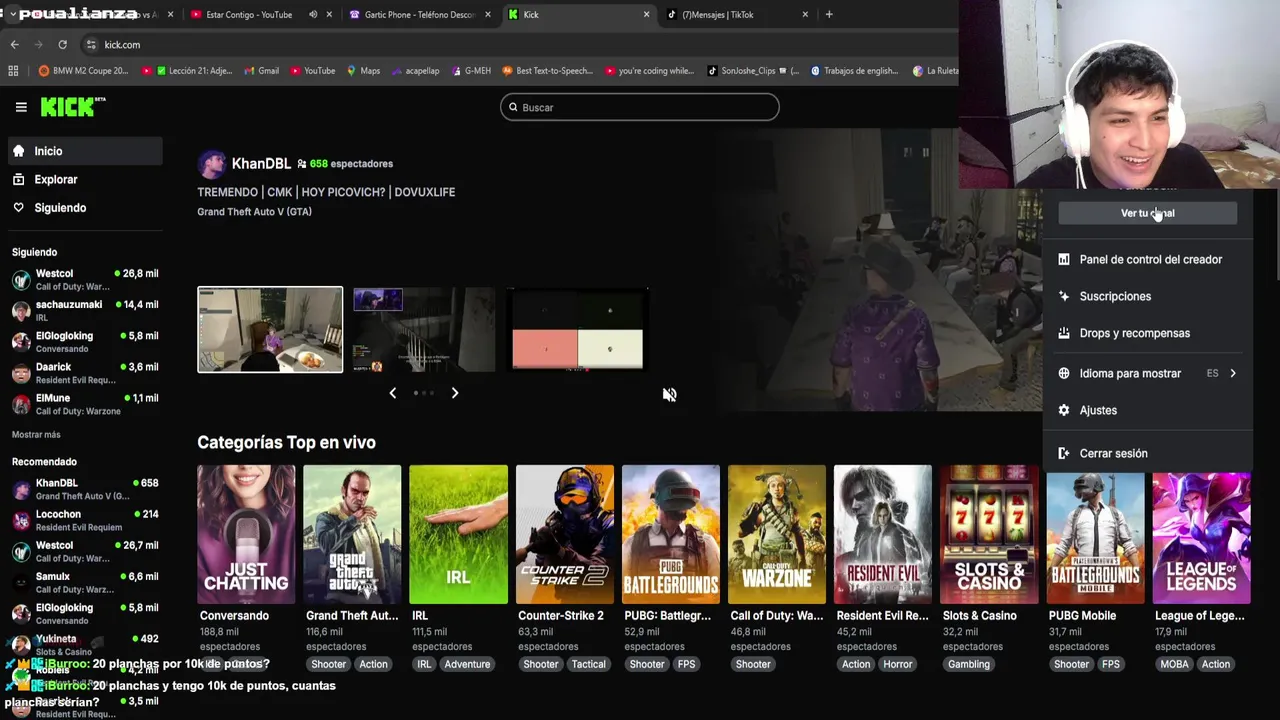Click MOBA tag under League of Legends
Viewport: 1280px width, 720px height.
[1175, 664]
